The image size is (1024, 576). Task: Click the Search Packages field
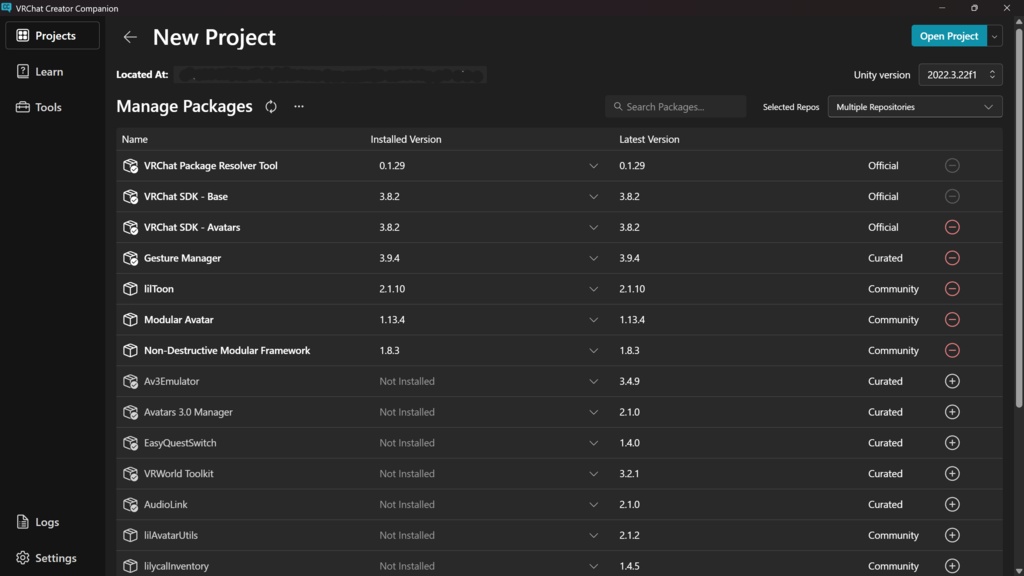[x=676, y=107]
